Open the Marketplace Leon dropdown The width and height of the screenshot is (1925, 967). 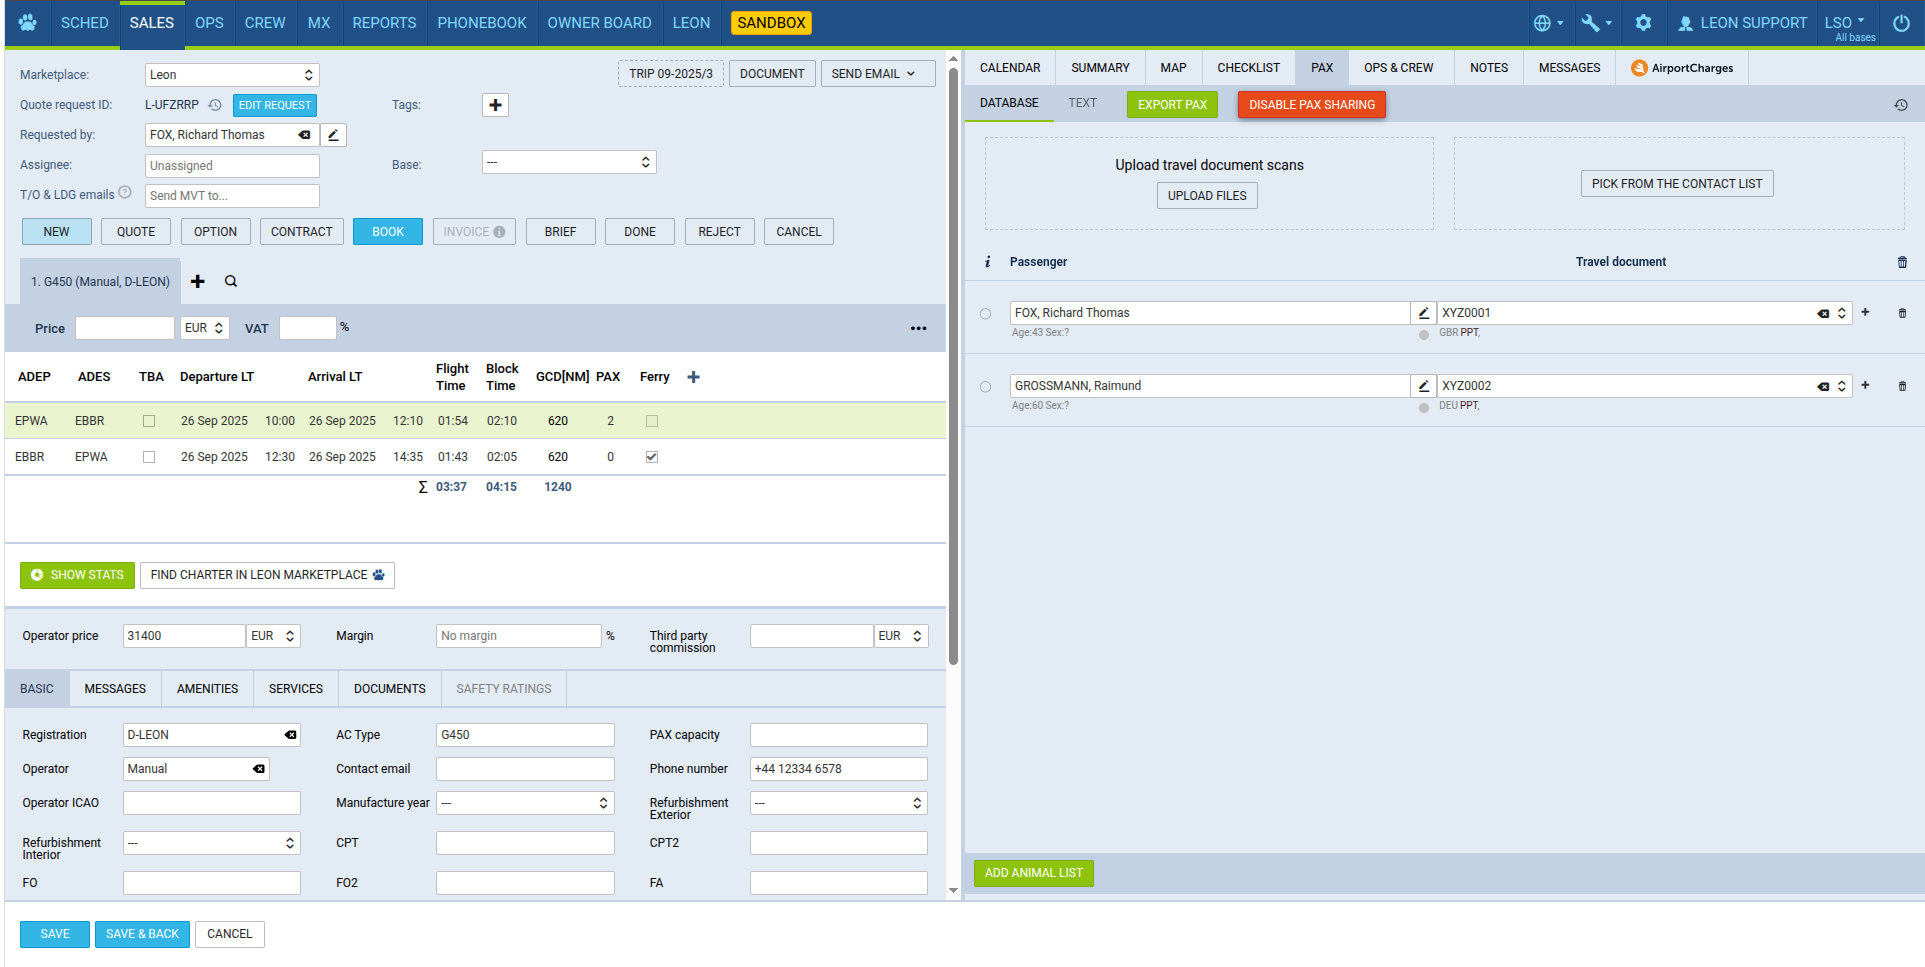[232, 75]
